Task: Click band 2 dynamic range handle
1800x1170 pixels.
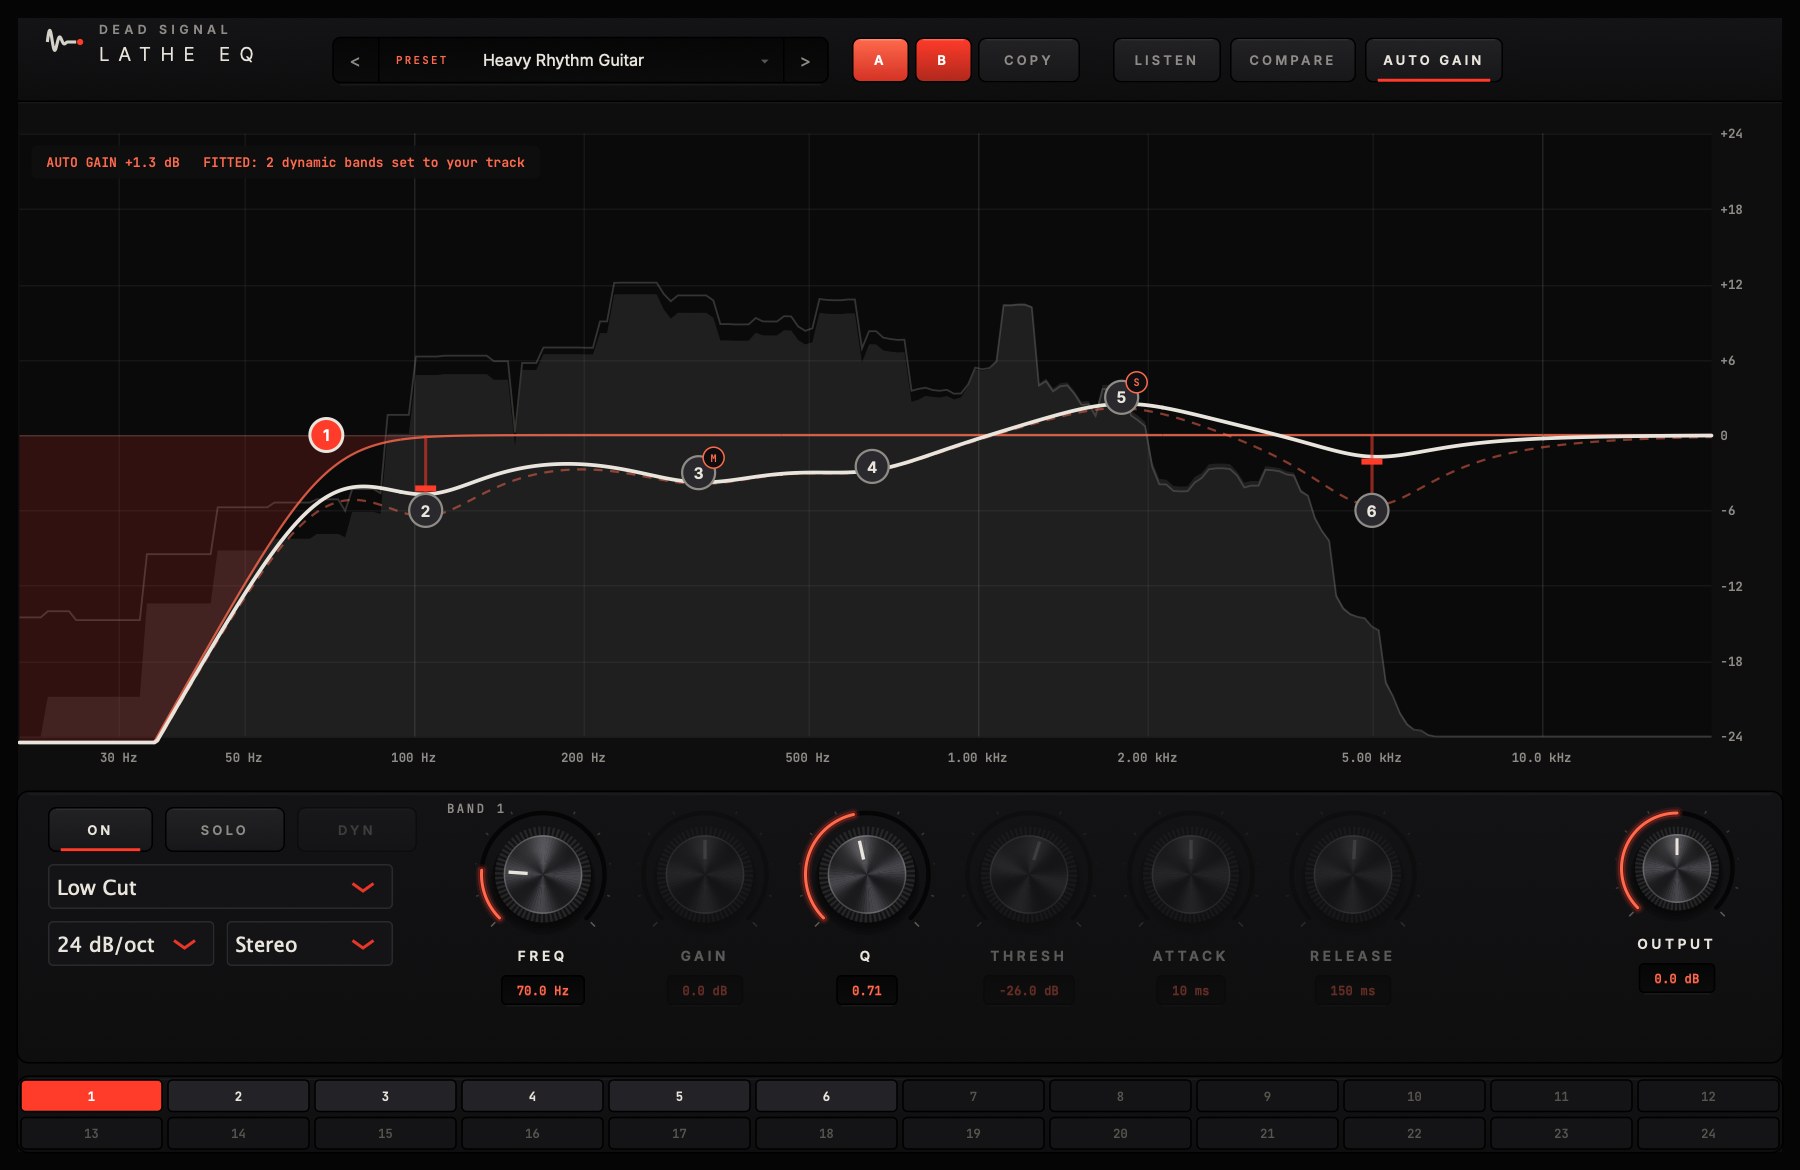Action: point(425,488)
